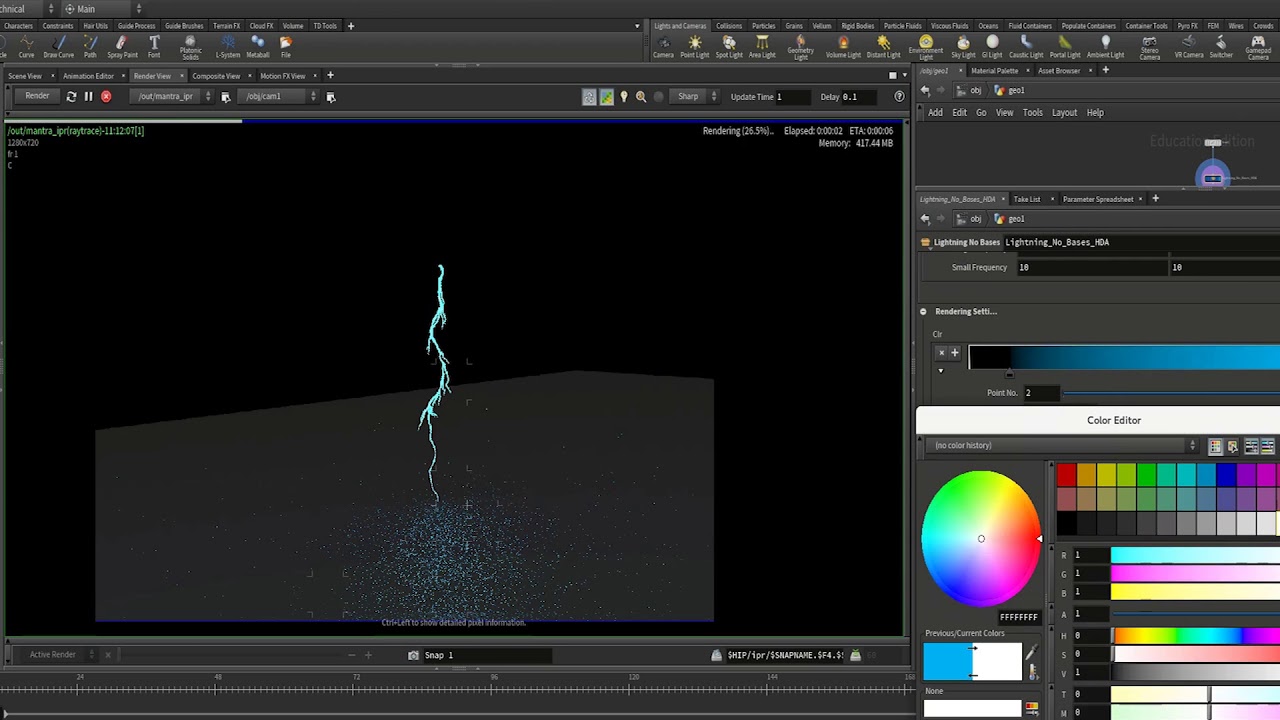Open the color history dropdown

1061,445
